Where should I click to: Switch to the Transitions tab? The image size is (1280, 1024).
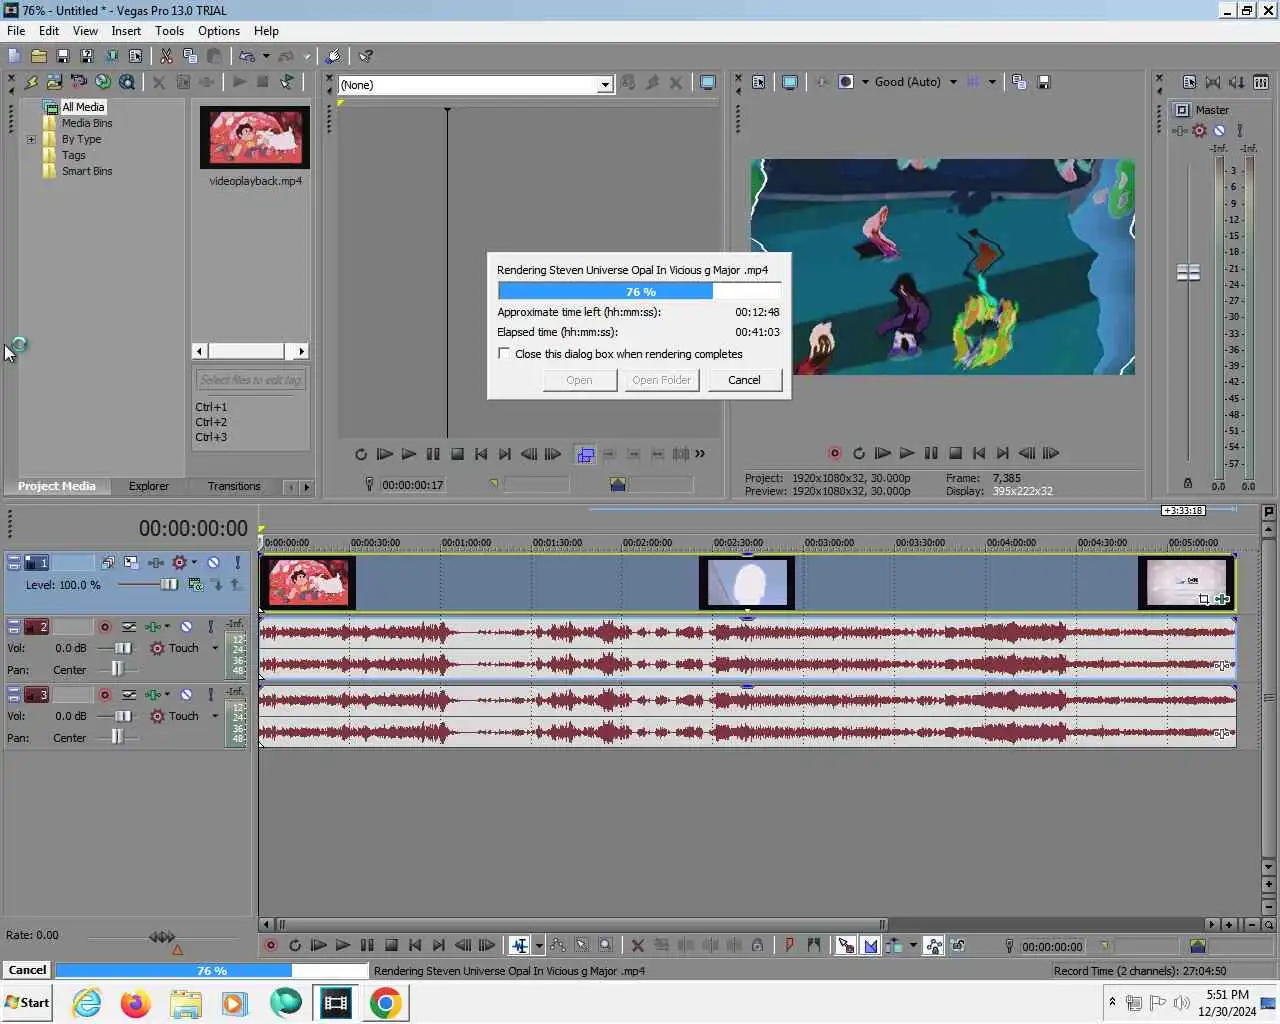pyautogui.click(x=234, y=486)
